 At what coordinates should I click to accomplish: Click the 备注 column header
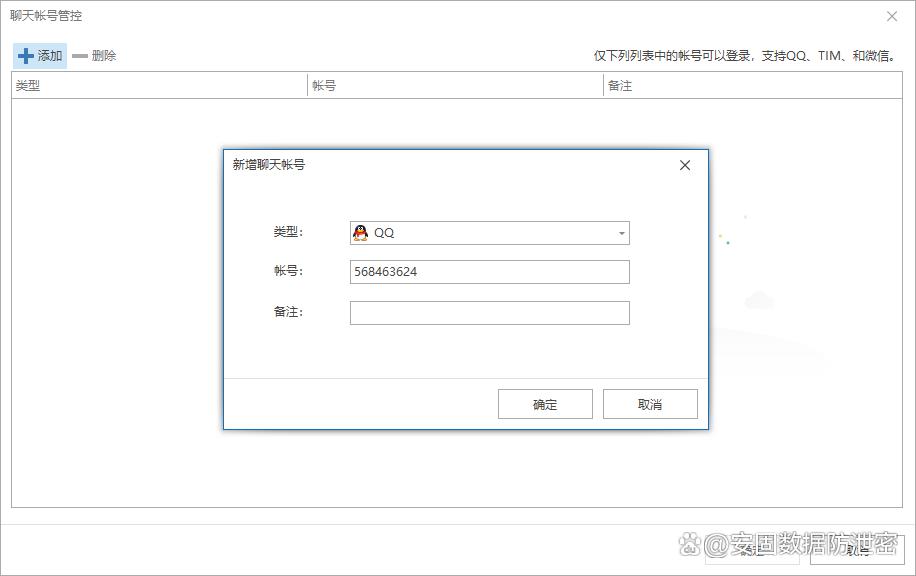click(x=752, y=85)
